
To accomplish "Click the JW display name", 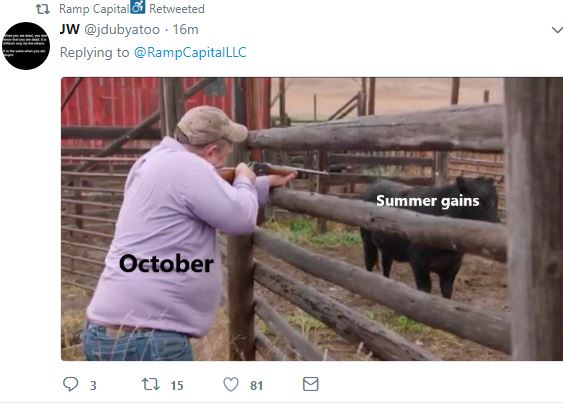I will coord(70,29).
